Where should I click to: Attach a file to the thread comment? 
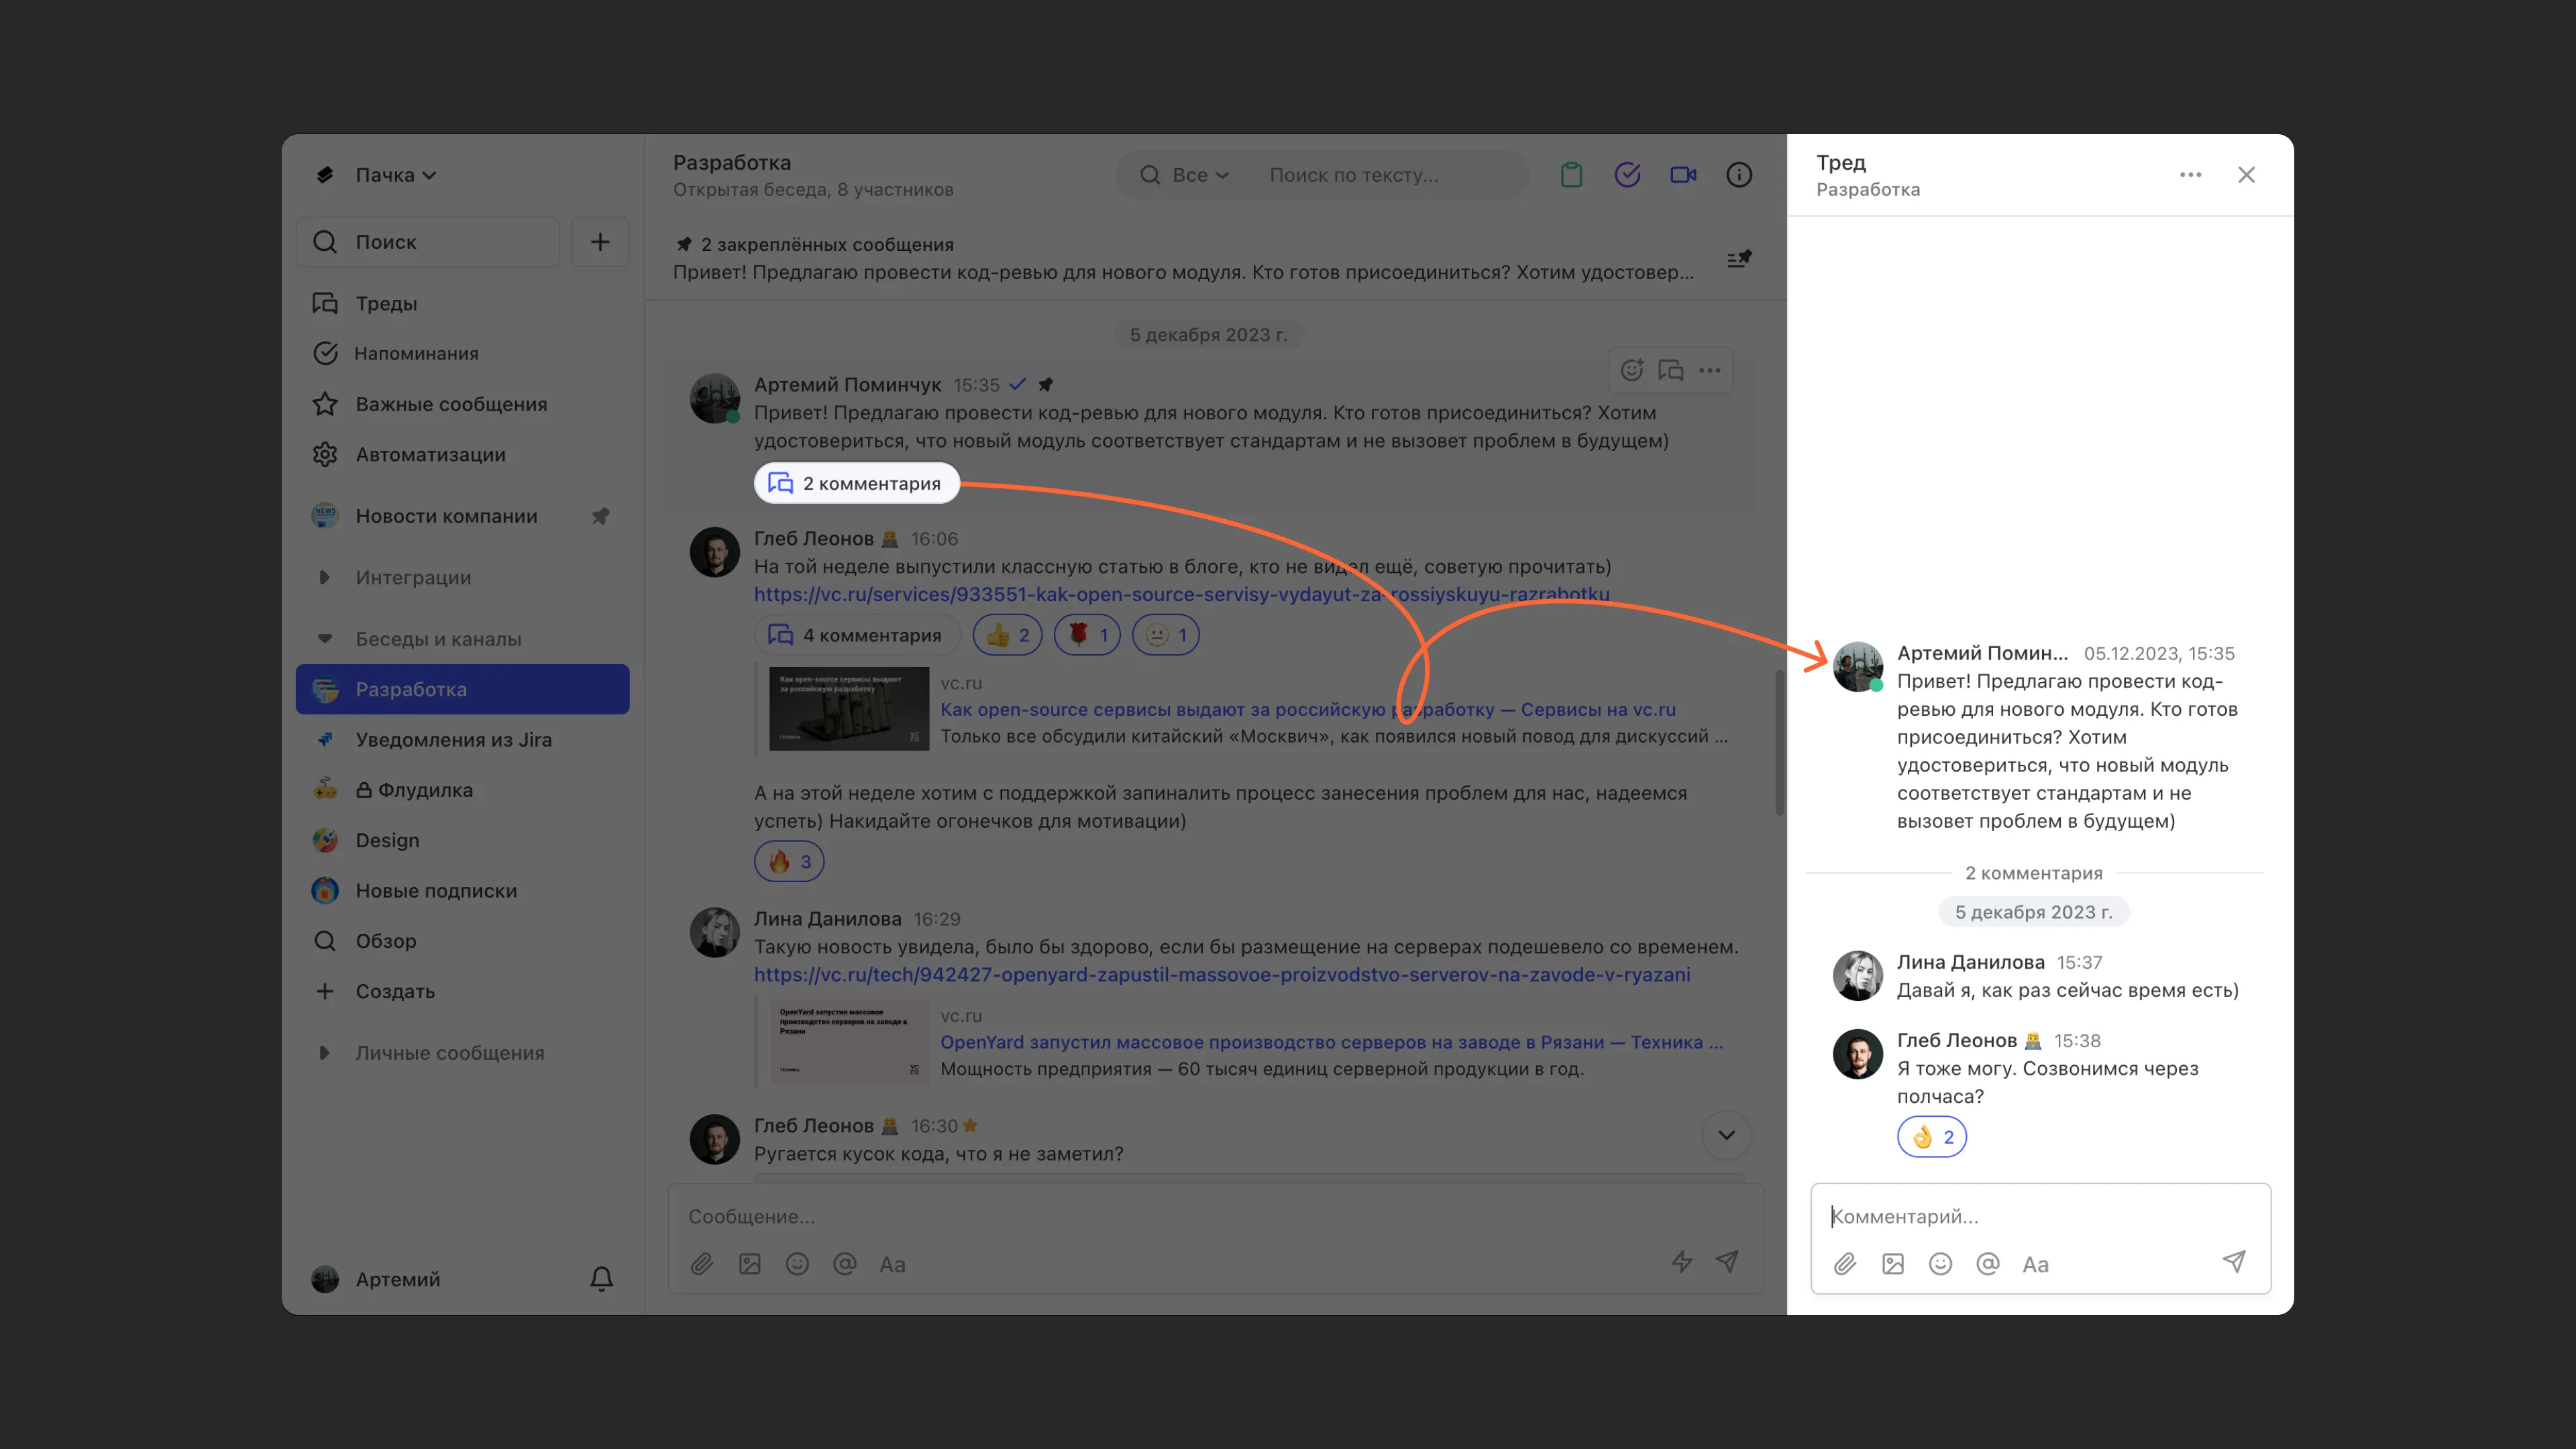tap(1845, 1264)
